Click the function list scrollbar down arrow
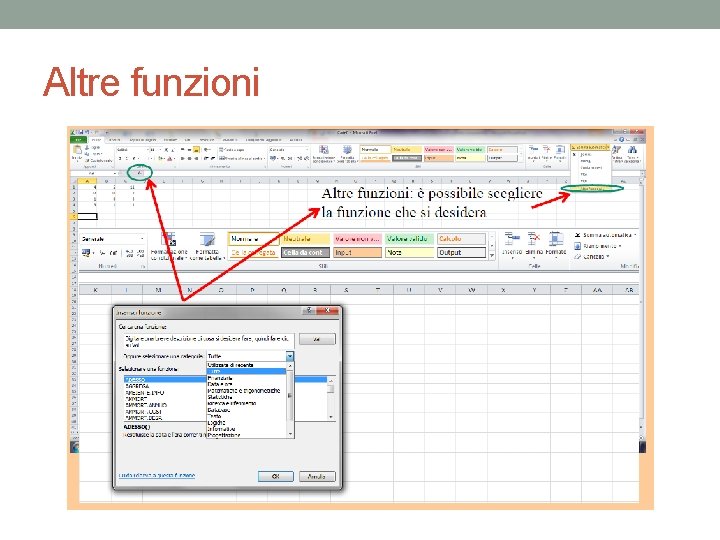This screenshot has height=540, width=720. pyautogui.click(x=331, y=417)
